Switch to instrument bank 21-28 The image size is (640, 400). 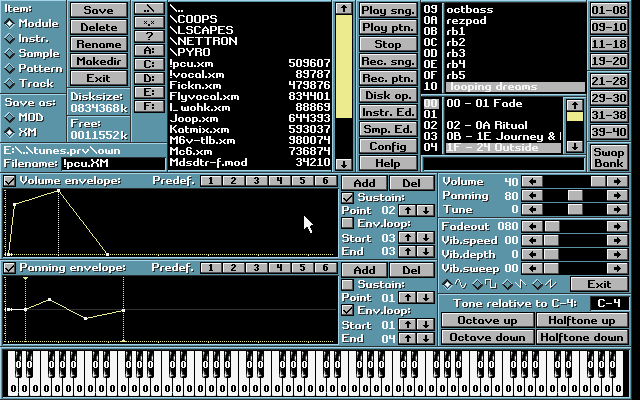[609, 81]
